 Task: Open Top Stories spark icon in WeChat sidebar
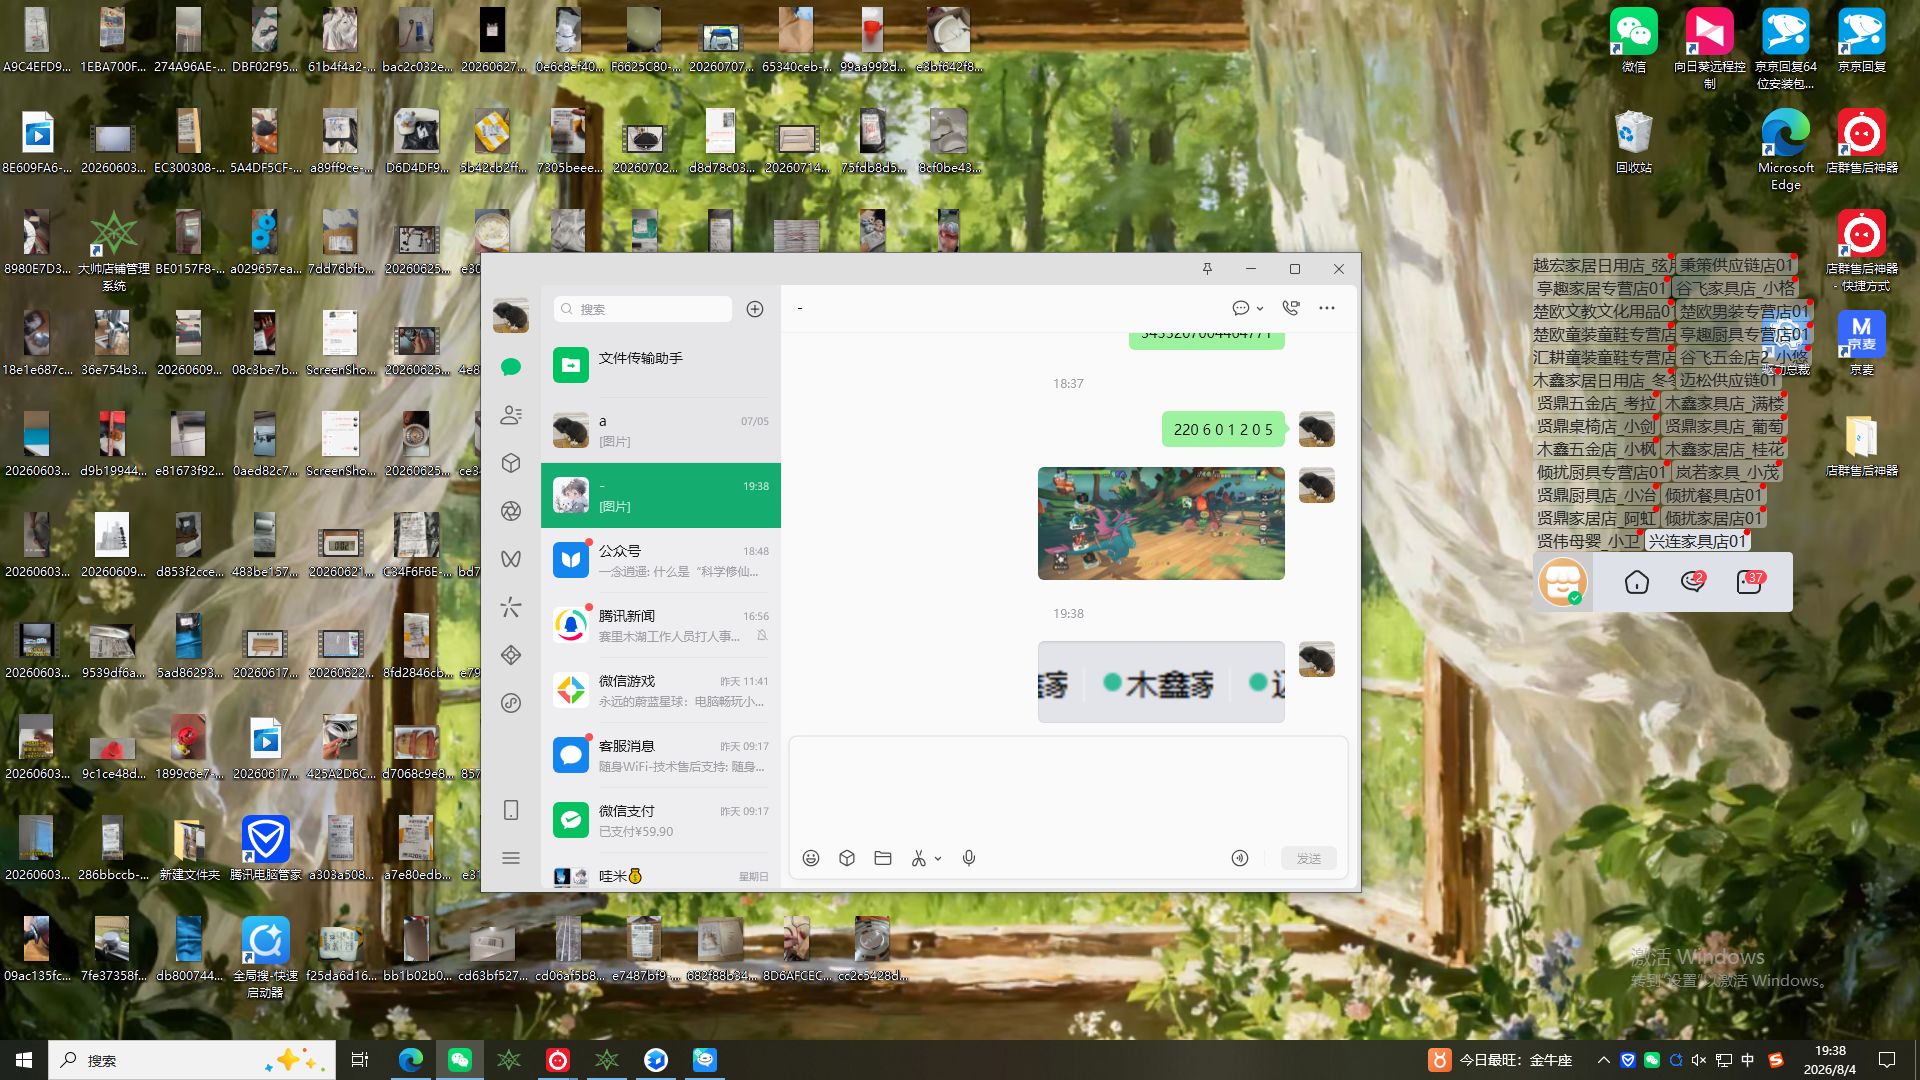pyautogui.click(x=511, y=607)
